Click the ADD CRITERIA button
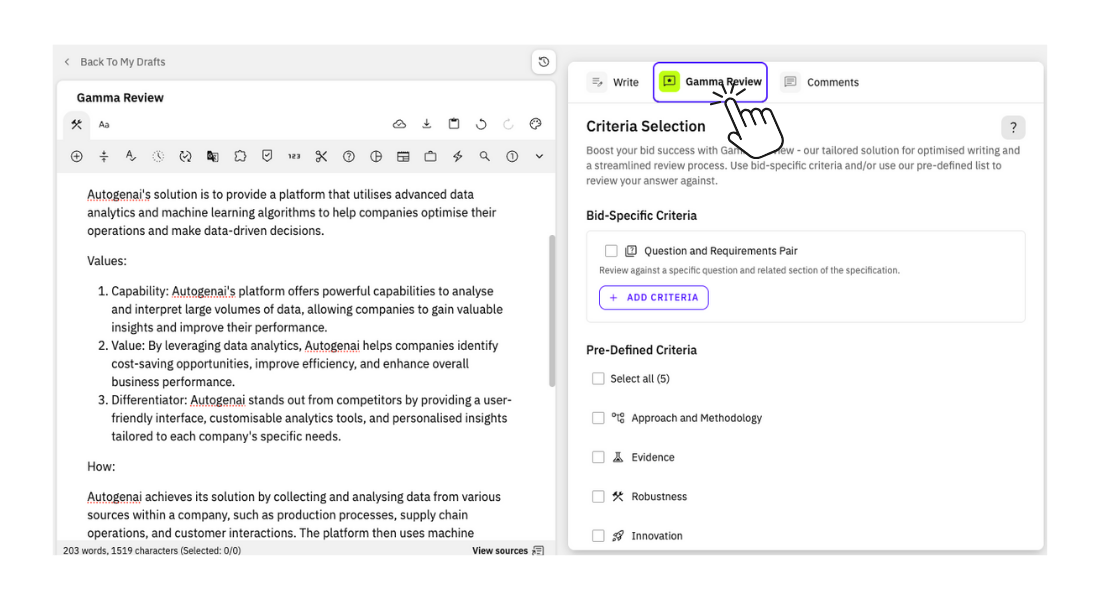Image resolution: width=1100 pixels, height=600 pixels. click(x=654, y=298)
